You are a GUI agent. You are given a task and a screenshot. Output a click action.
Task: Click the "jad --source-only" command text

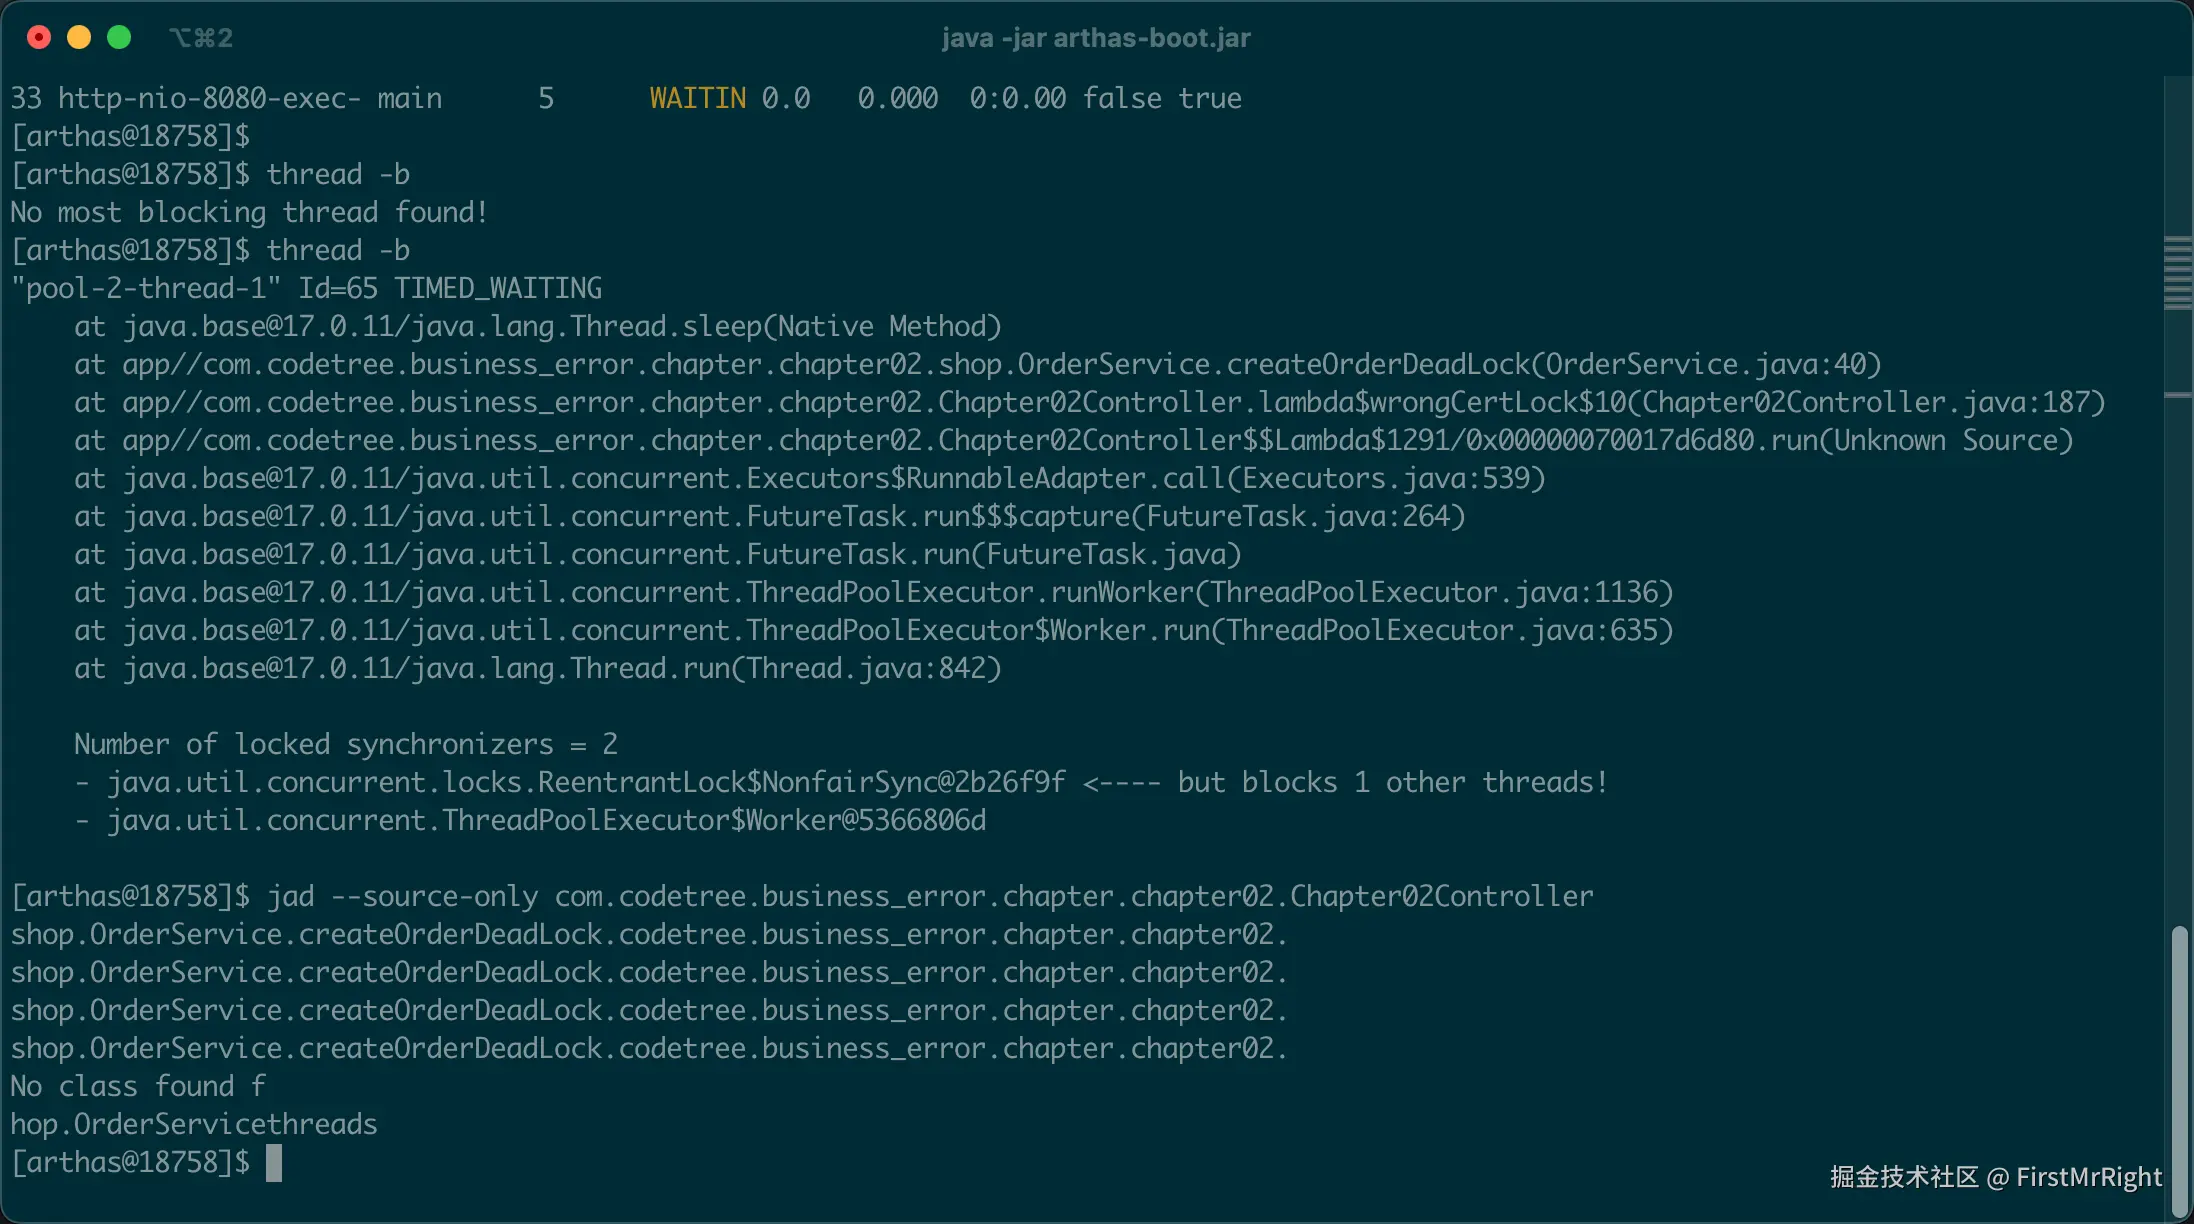coord(402,896)
